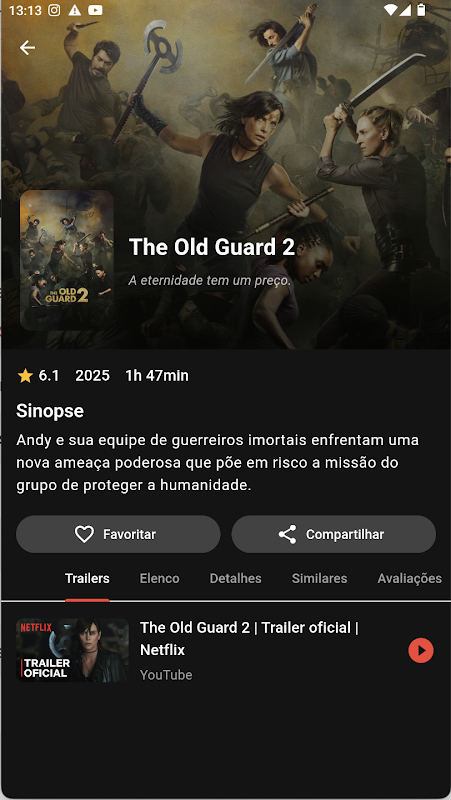Show the Avaliações tab

pos(410,579)
